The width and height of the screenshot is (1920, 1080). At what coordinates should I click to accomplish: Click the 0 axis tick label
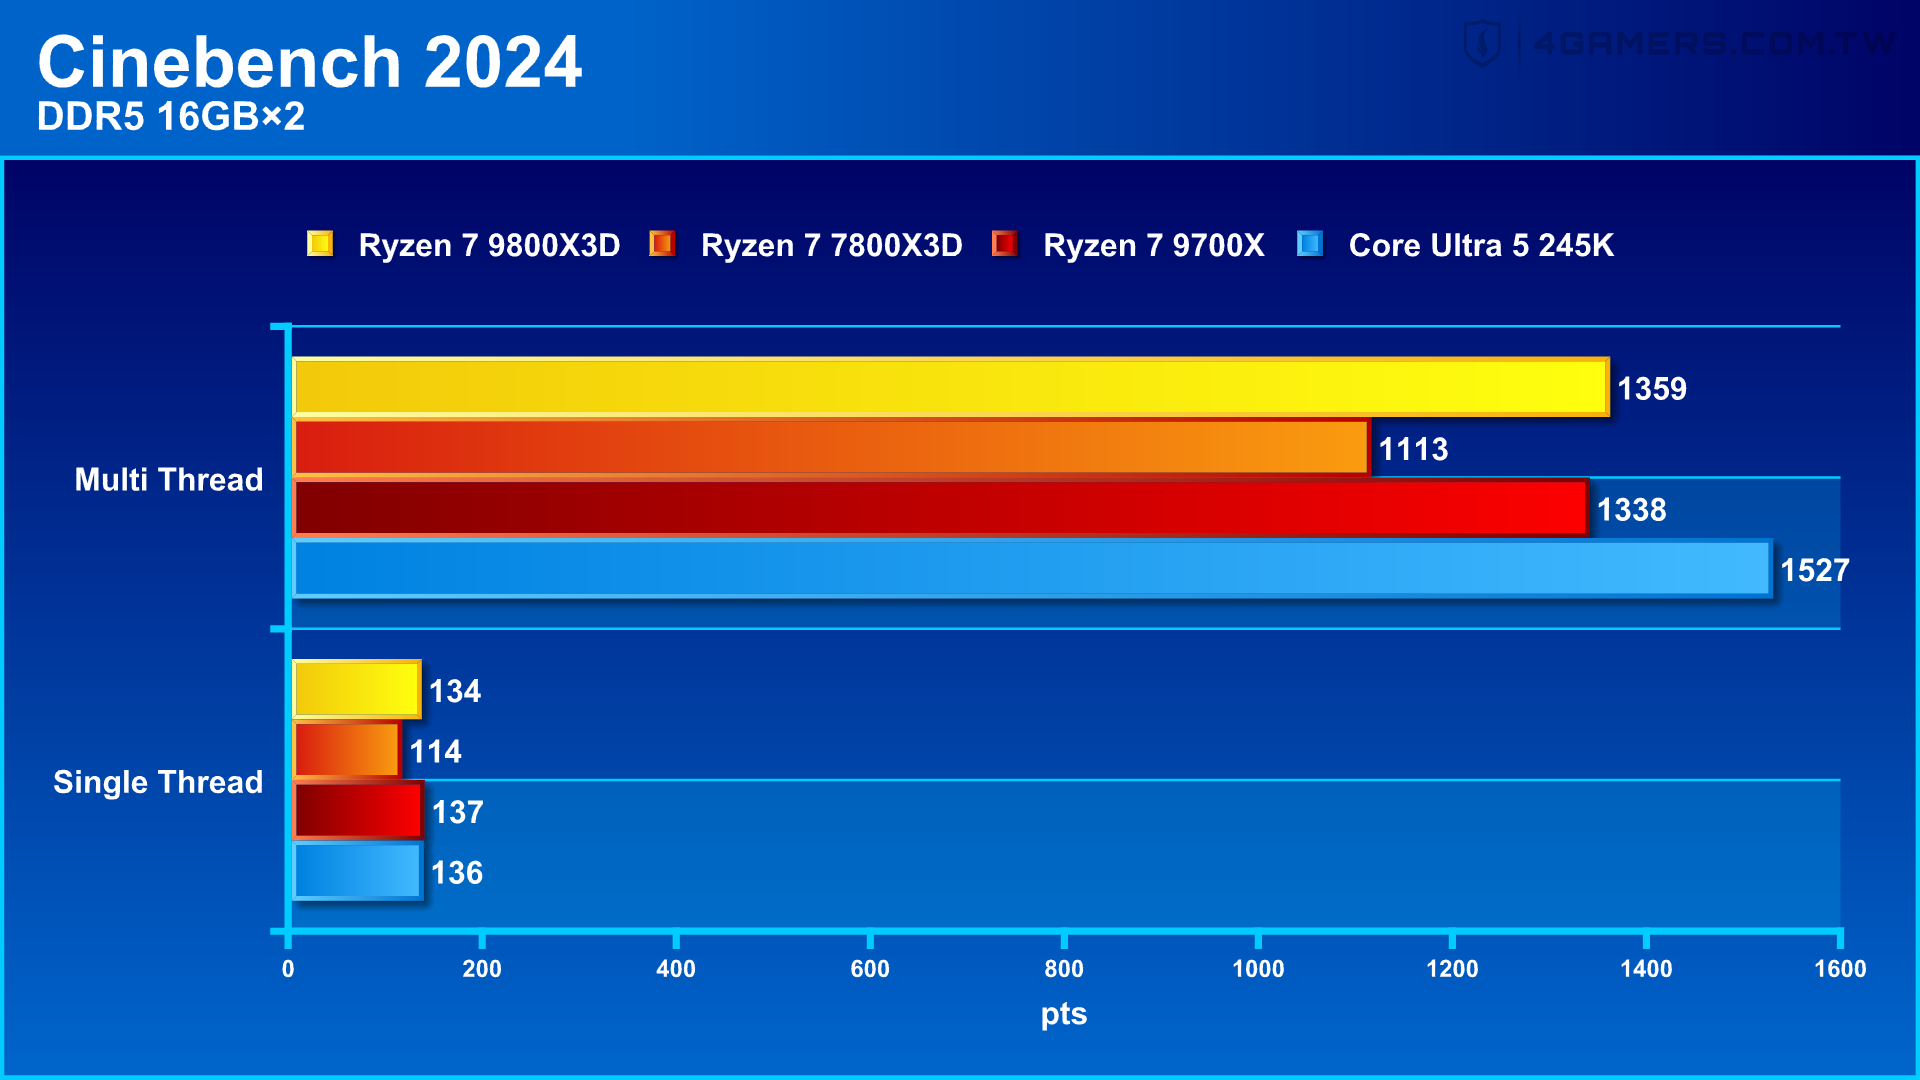click(x=288, y=969)
